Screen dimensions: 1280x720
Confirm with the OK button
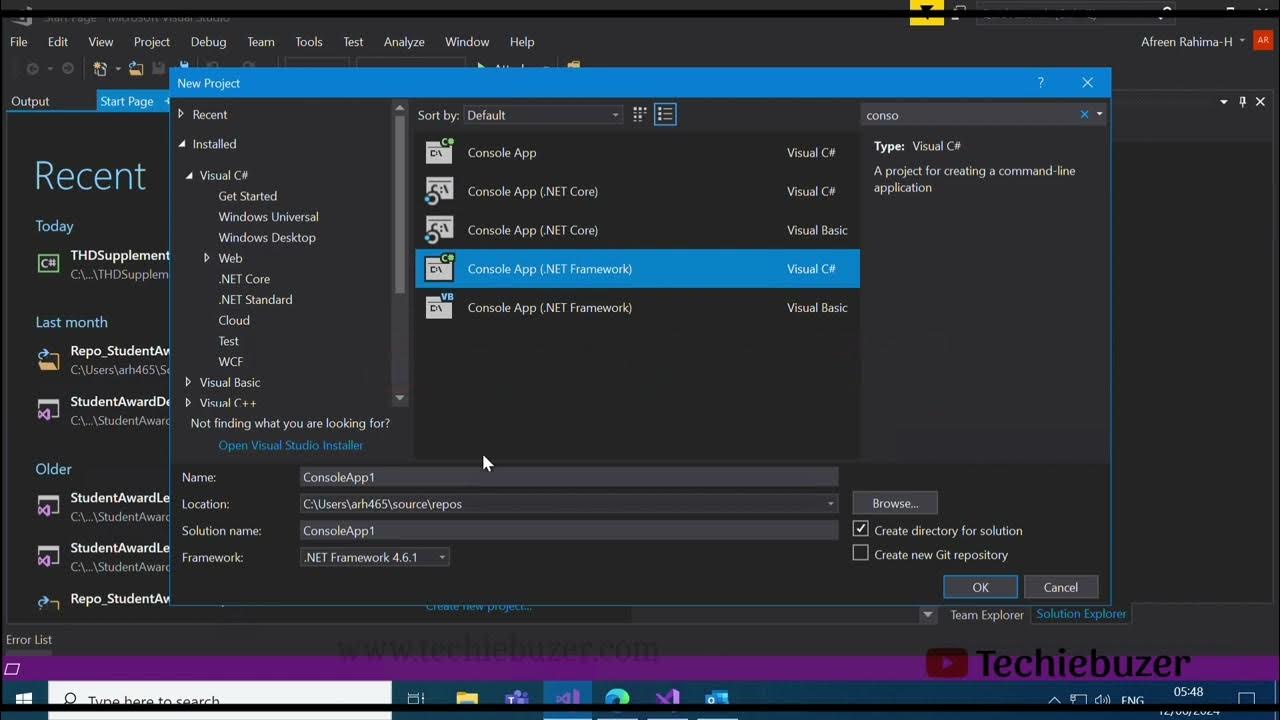point(980,587)
